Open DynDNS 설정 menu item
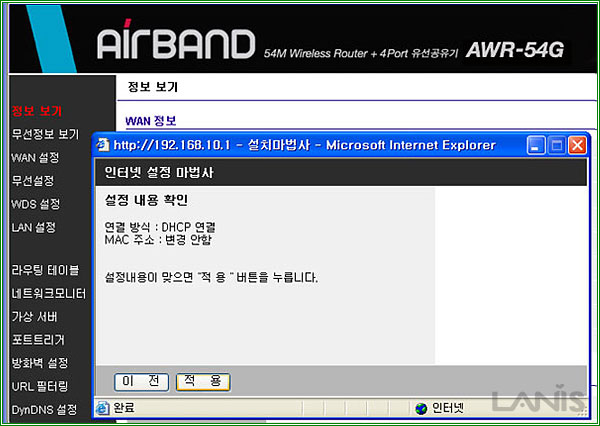 (x=44, y=410)
